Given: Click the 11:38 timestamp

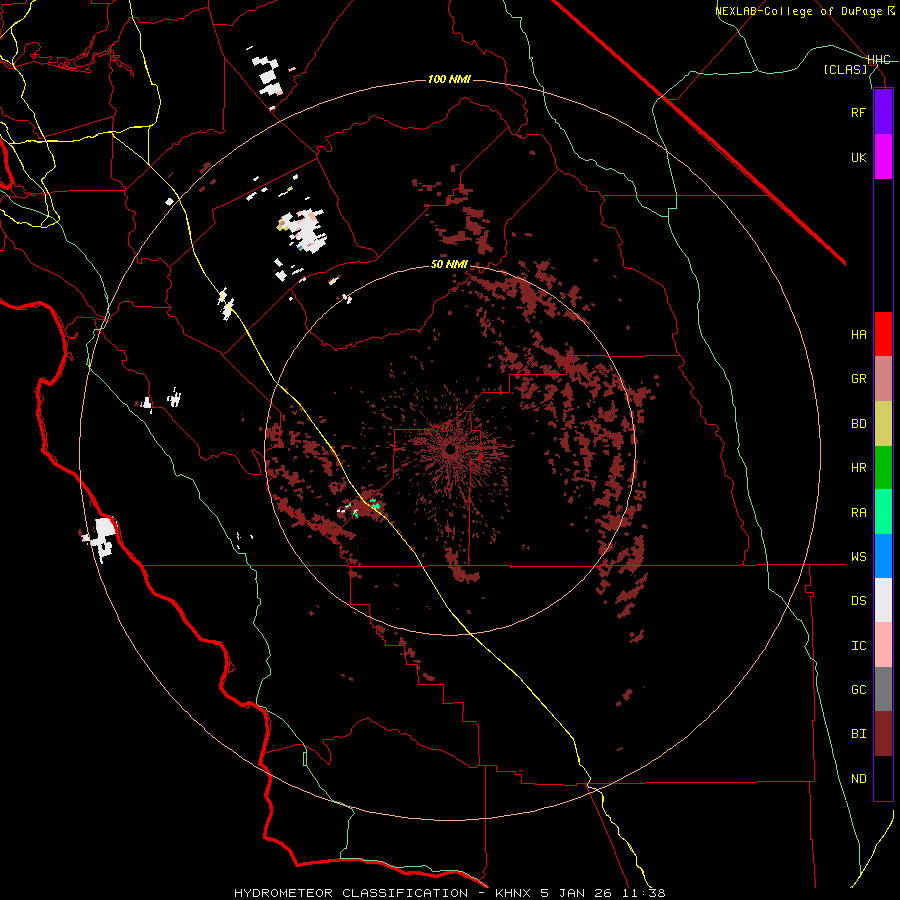Looking at the screenshot, I should [x=646, y=893].
